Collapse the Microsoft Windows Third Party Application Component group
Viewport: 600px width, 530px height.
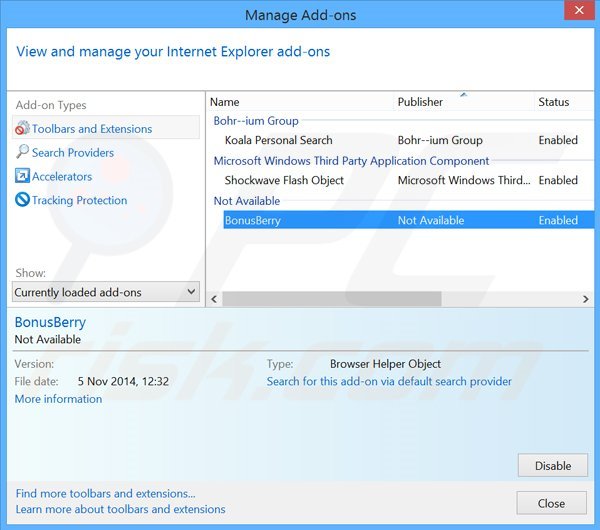point(351,161)
